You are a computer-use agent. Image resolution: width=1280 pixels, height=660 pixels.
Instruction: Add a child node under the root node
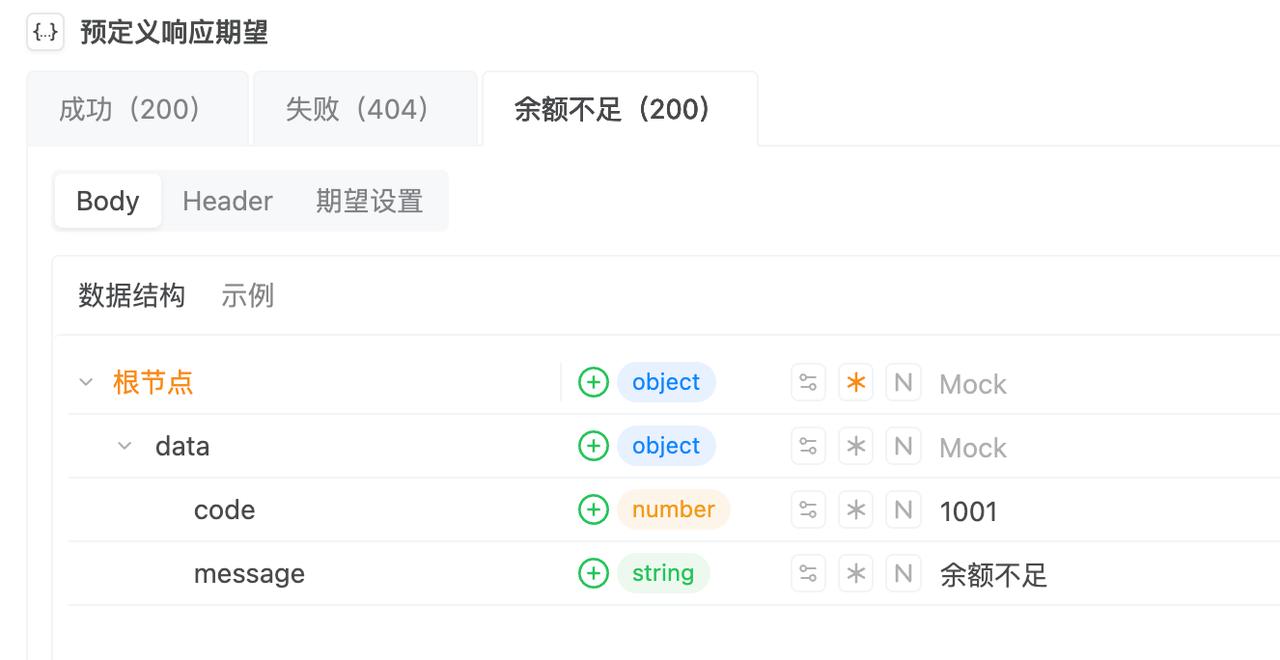tap(593, 382)
